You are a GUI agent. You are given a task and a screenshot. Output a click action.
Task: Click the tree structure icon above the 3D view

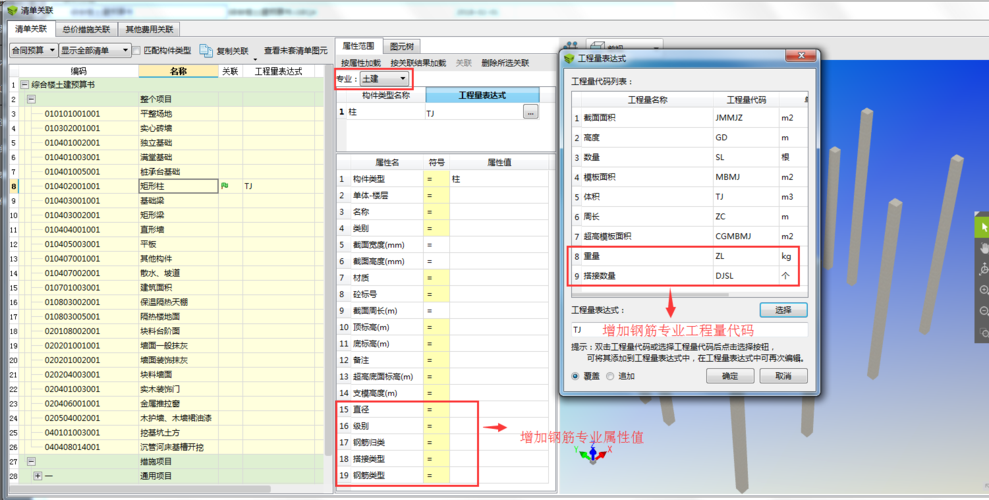click(571, 45)
